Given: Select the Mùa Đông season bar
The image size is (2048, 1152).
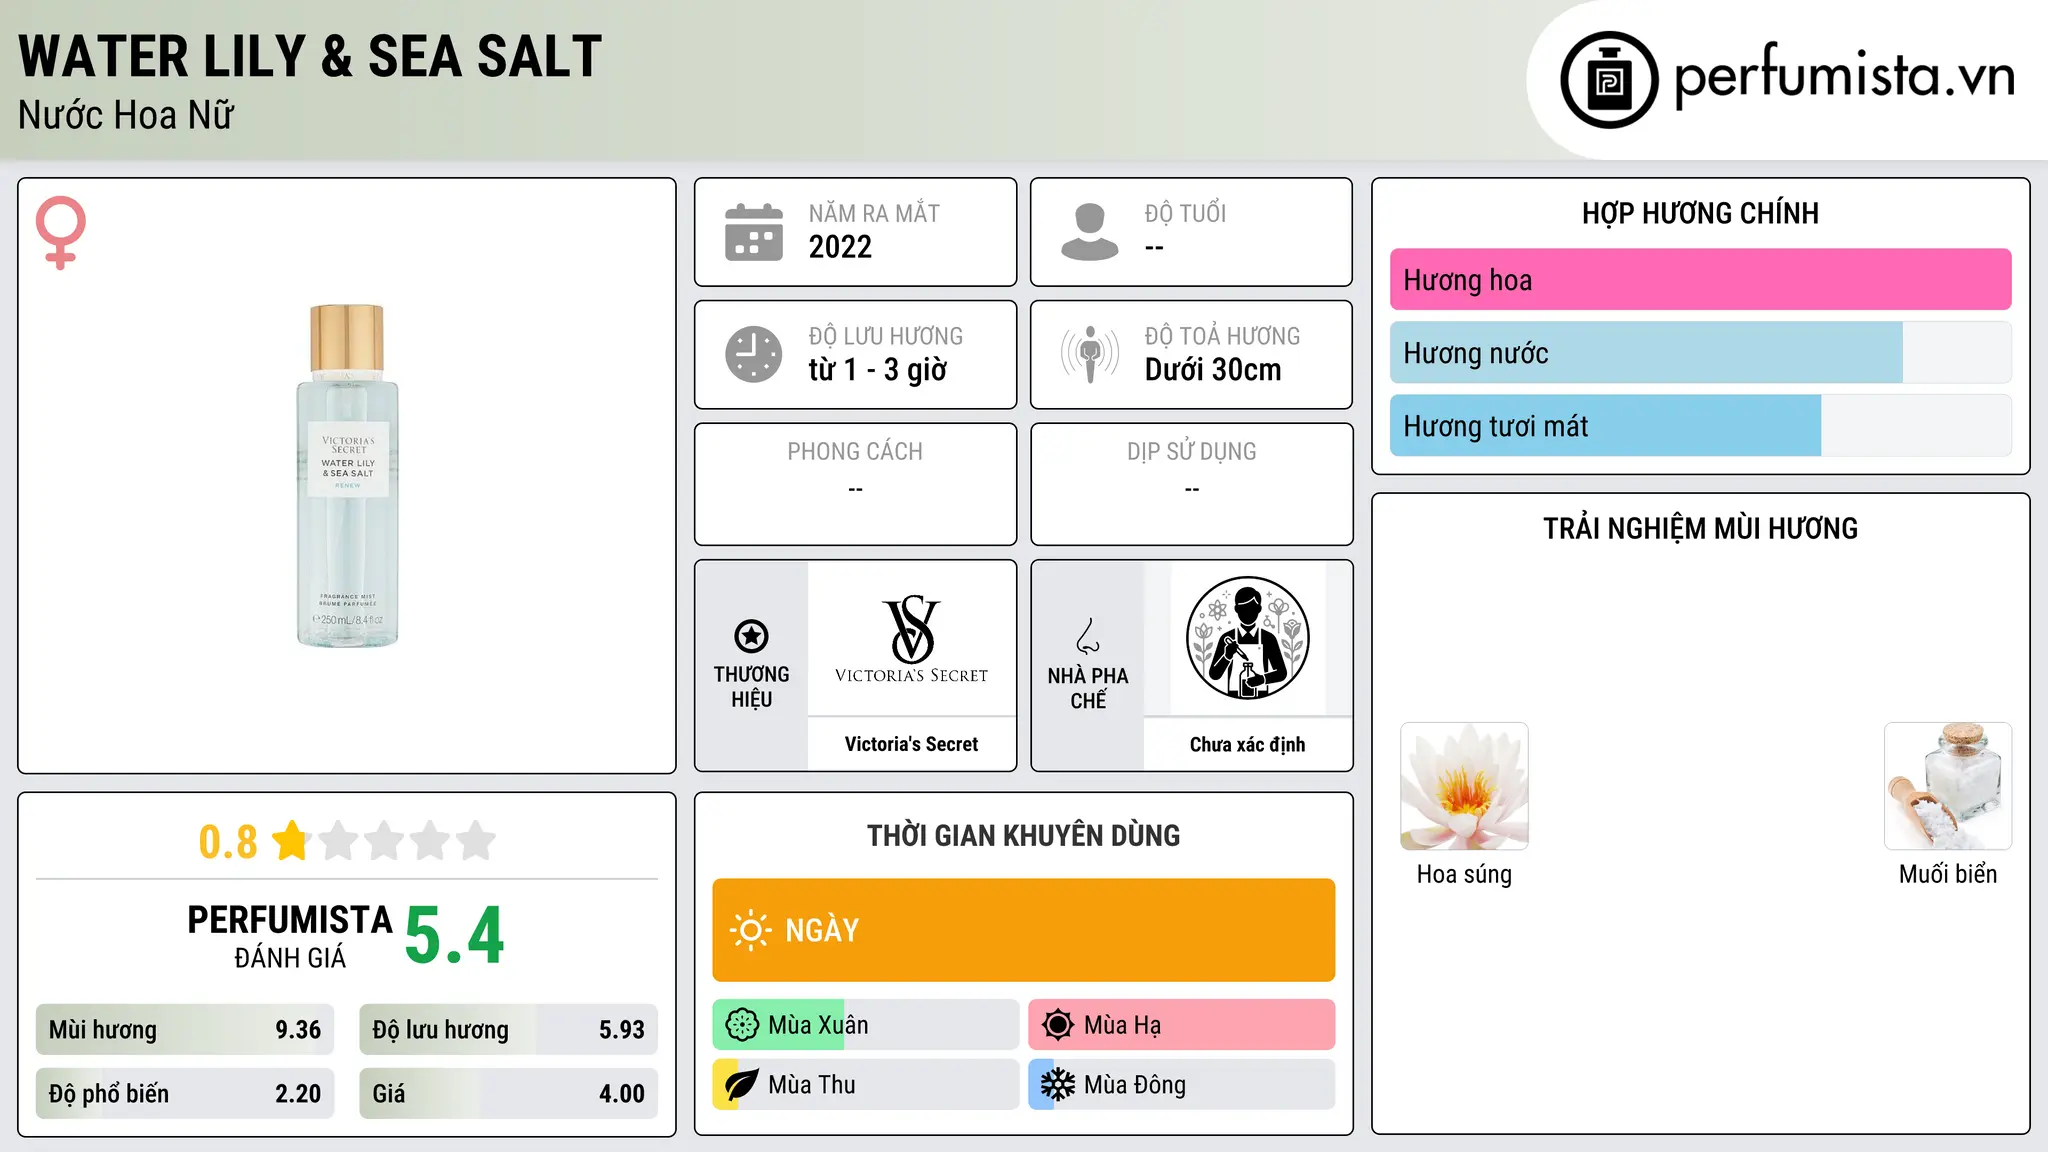Looking at the screenshot, I should pos(1182,1085).
